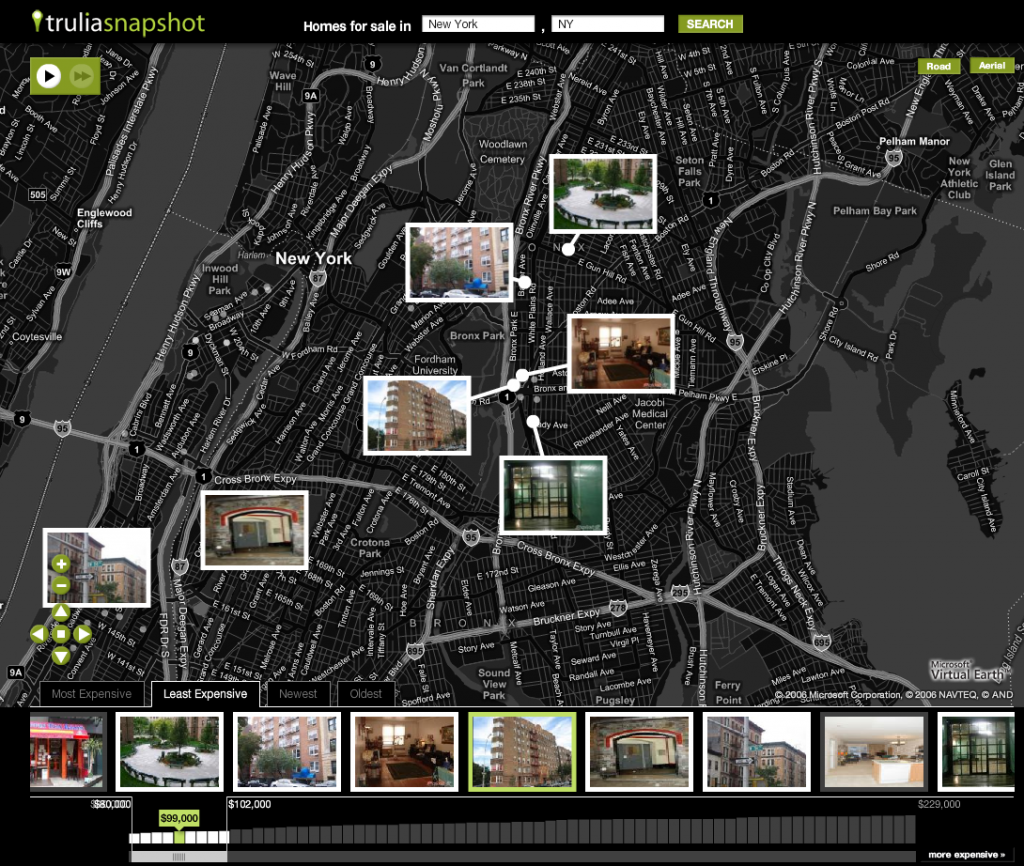Image resolution: width=1024 pixels, height=866 pixels.
Task: Click the Woodlawn Cemetery map label
Action: click(x=502, y=152)
